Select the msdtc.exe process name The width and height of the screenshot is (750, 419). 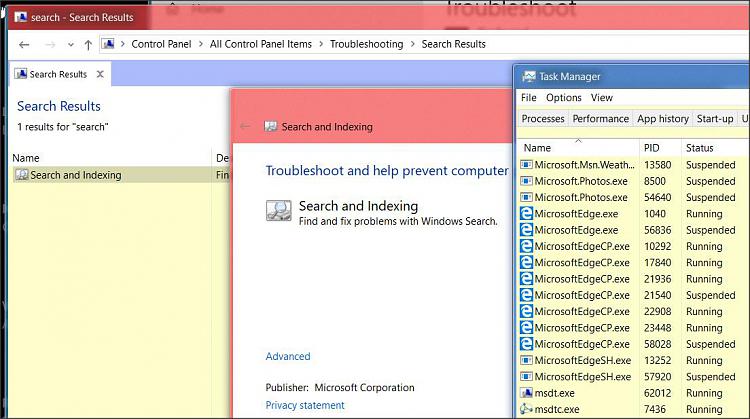(x=557, y=409)
